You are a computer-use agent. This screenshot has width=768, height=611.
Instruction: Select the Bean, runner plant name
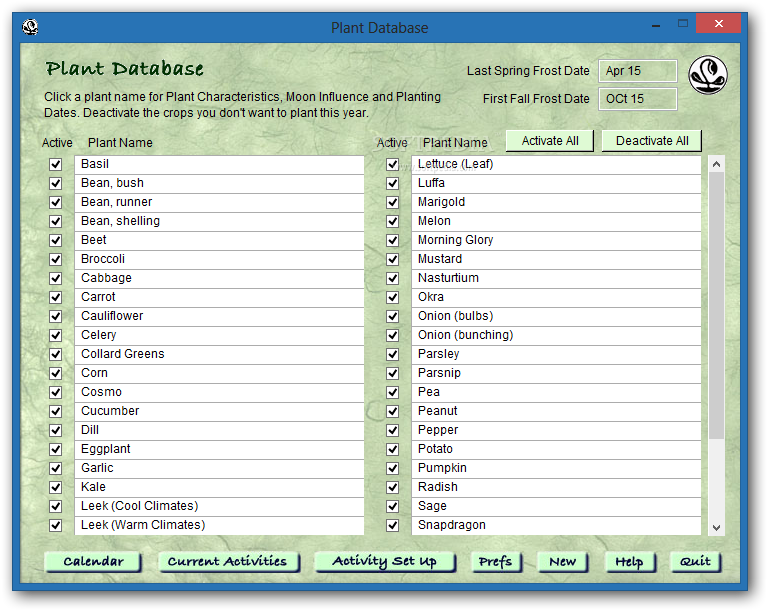click(219, 202)
